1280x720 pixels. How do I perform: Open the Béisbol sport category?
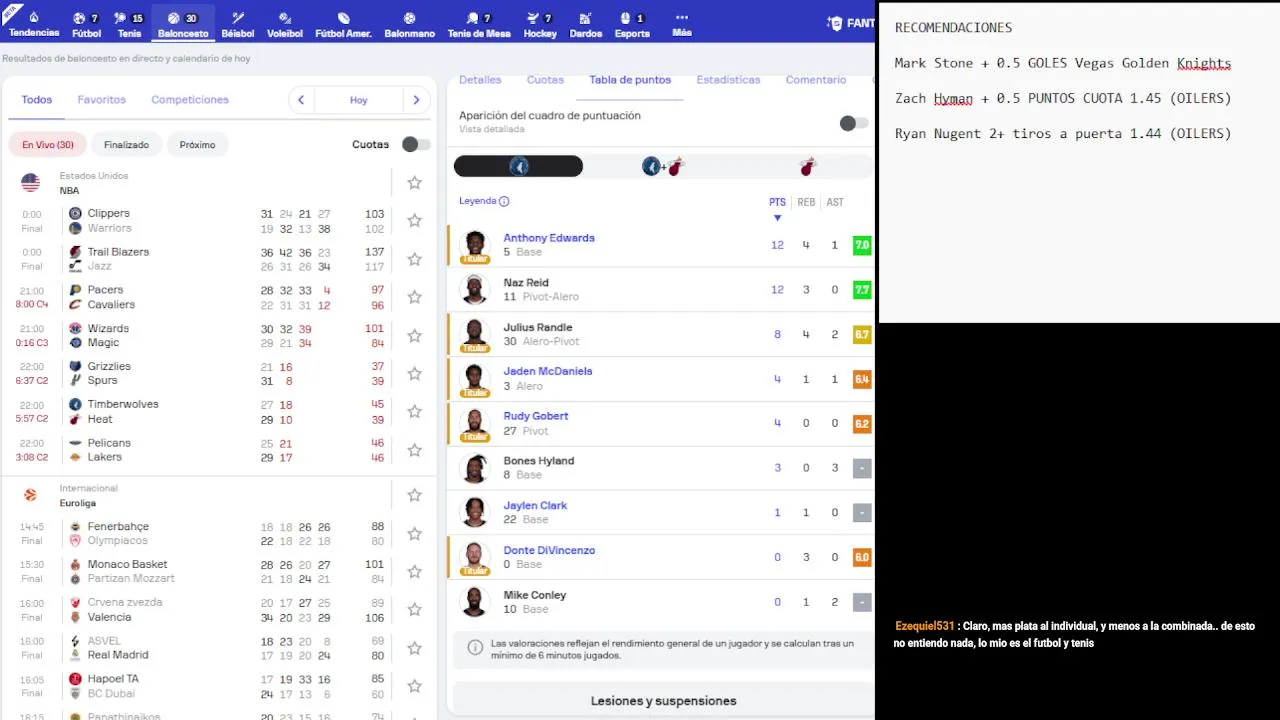click(x=238, y=25)
